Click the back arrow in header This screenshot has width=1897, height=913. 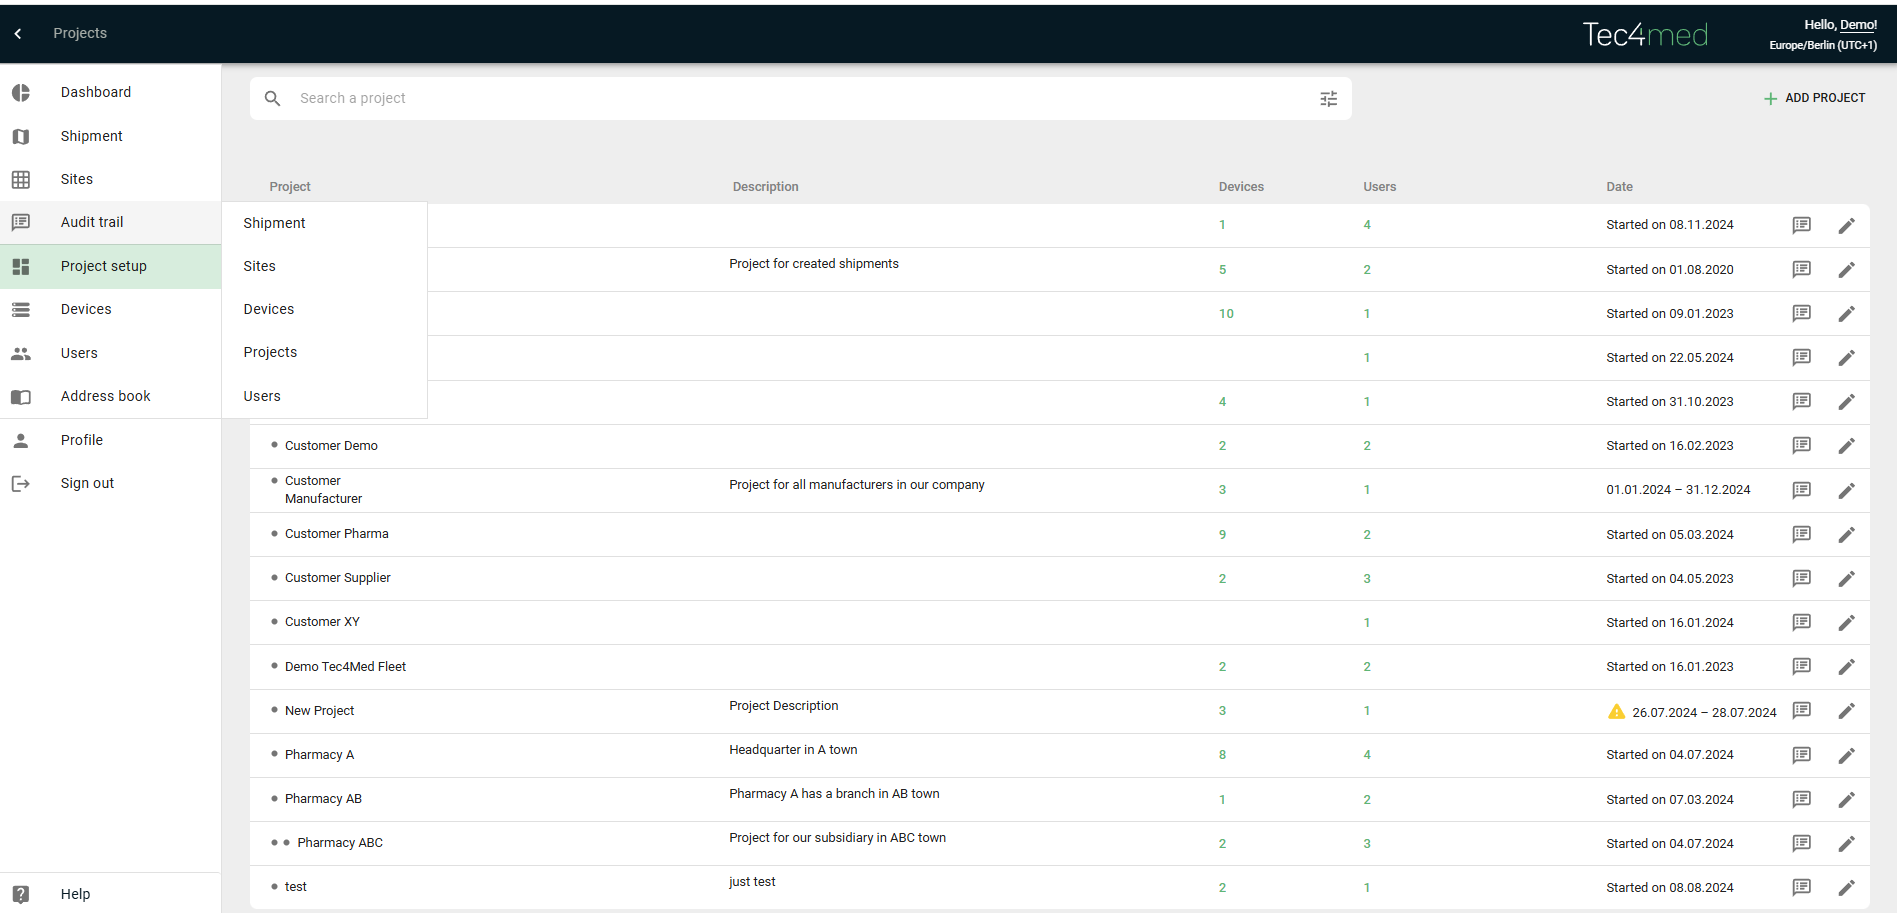coord(18,34)
